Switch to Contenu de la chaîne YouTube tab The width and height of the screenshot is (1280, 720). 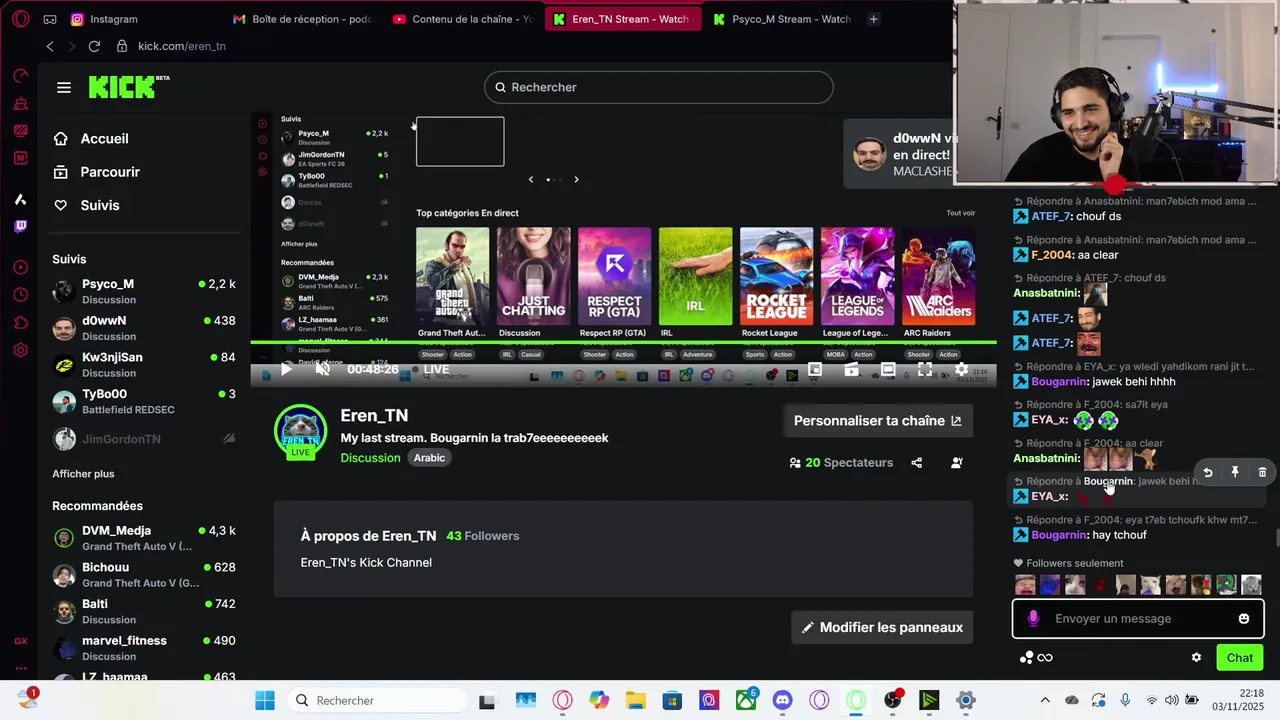click(x=463, y=19)
